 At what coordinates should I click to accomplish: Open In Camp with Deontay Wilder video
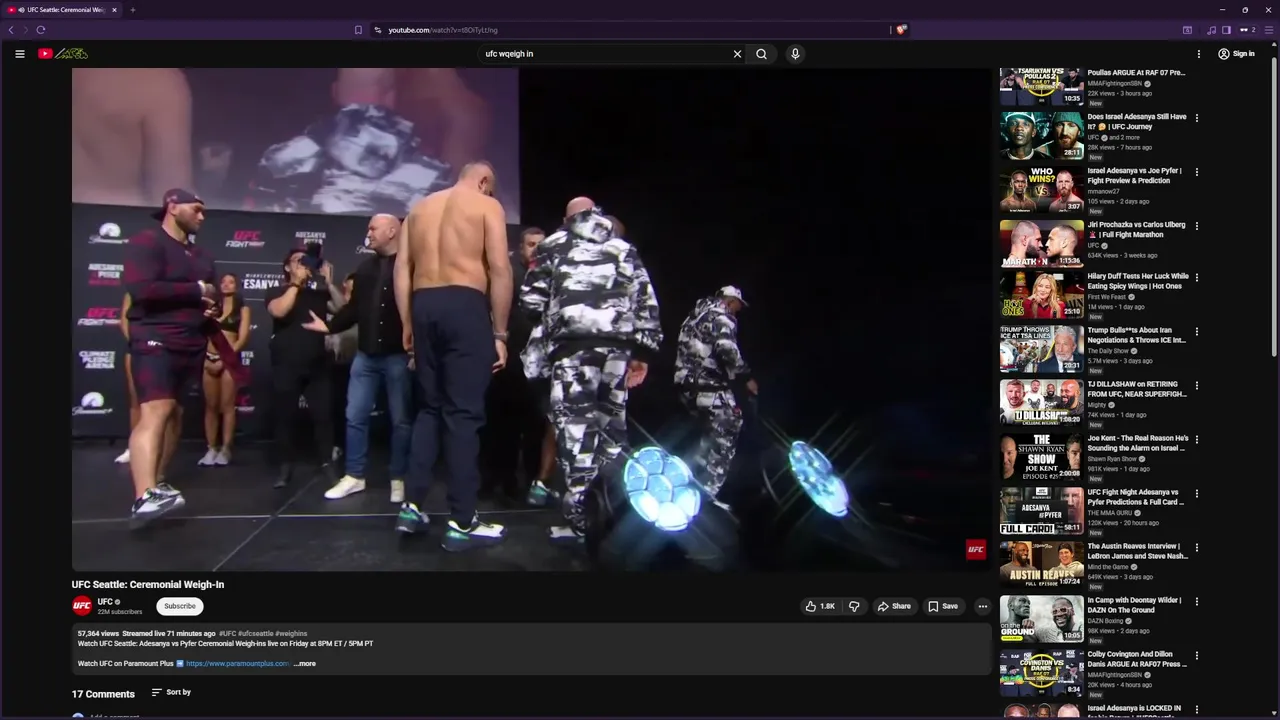tap(1134, 605)
